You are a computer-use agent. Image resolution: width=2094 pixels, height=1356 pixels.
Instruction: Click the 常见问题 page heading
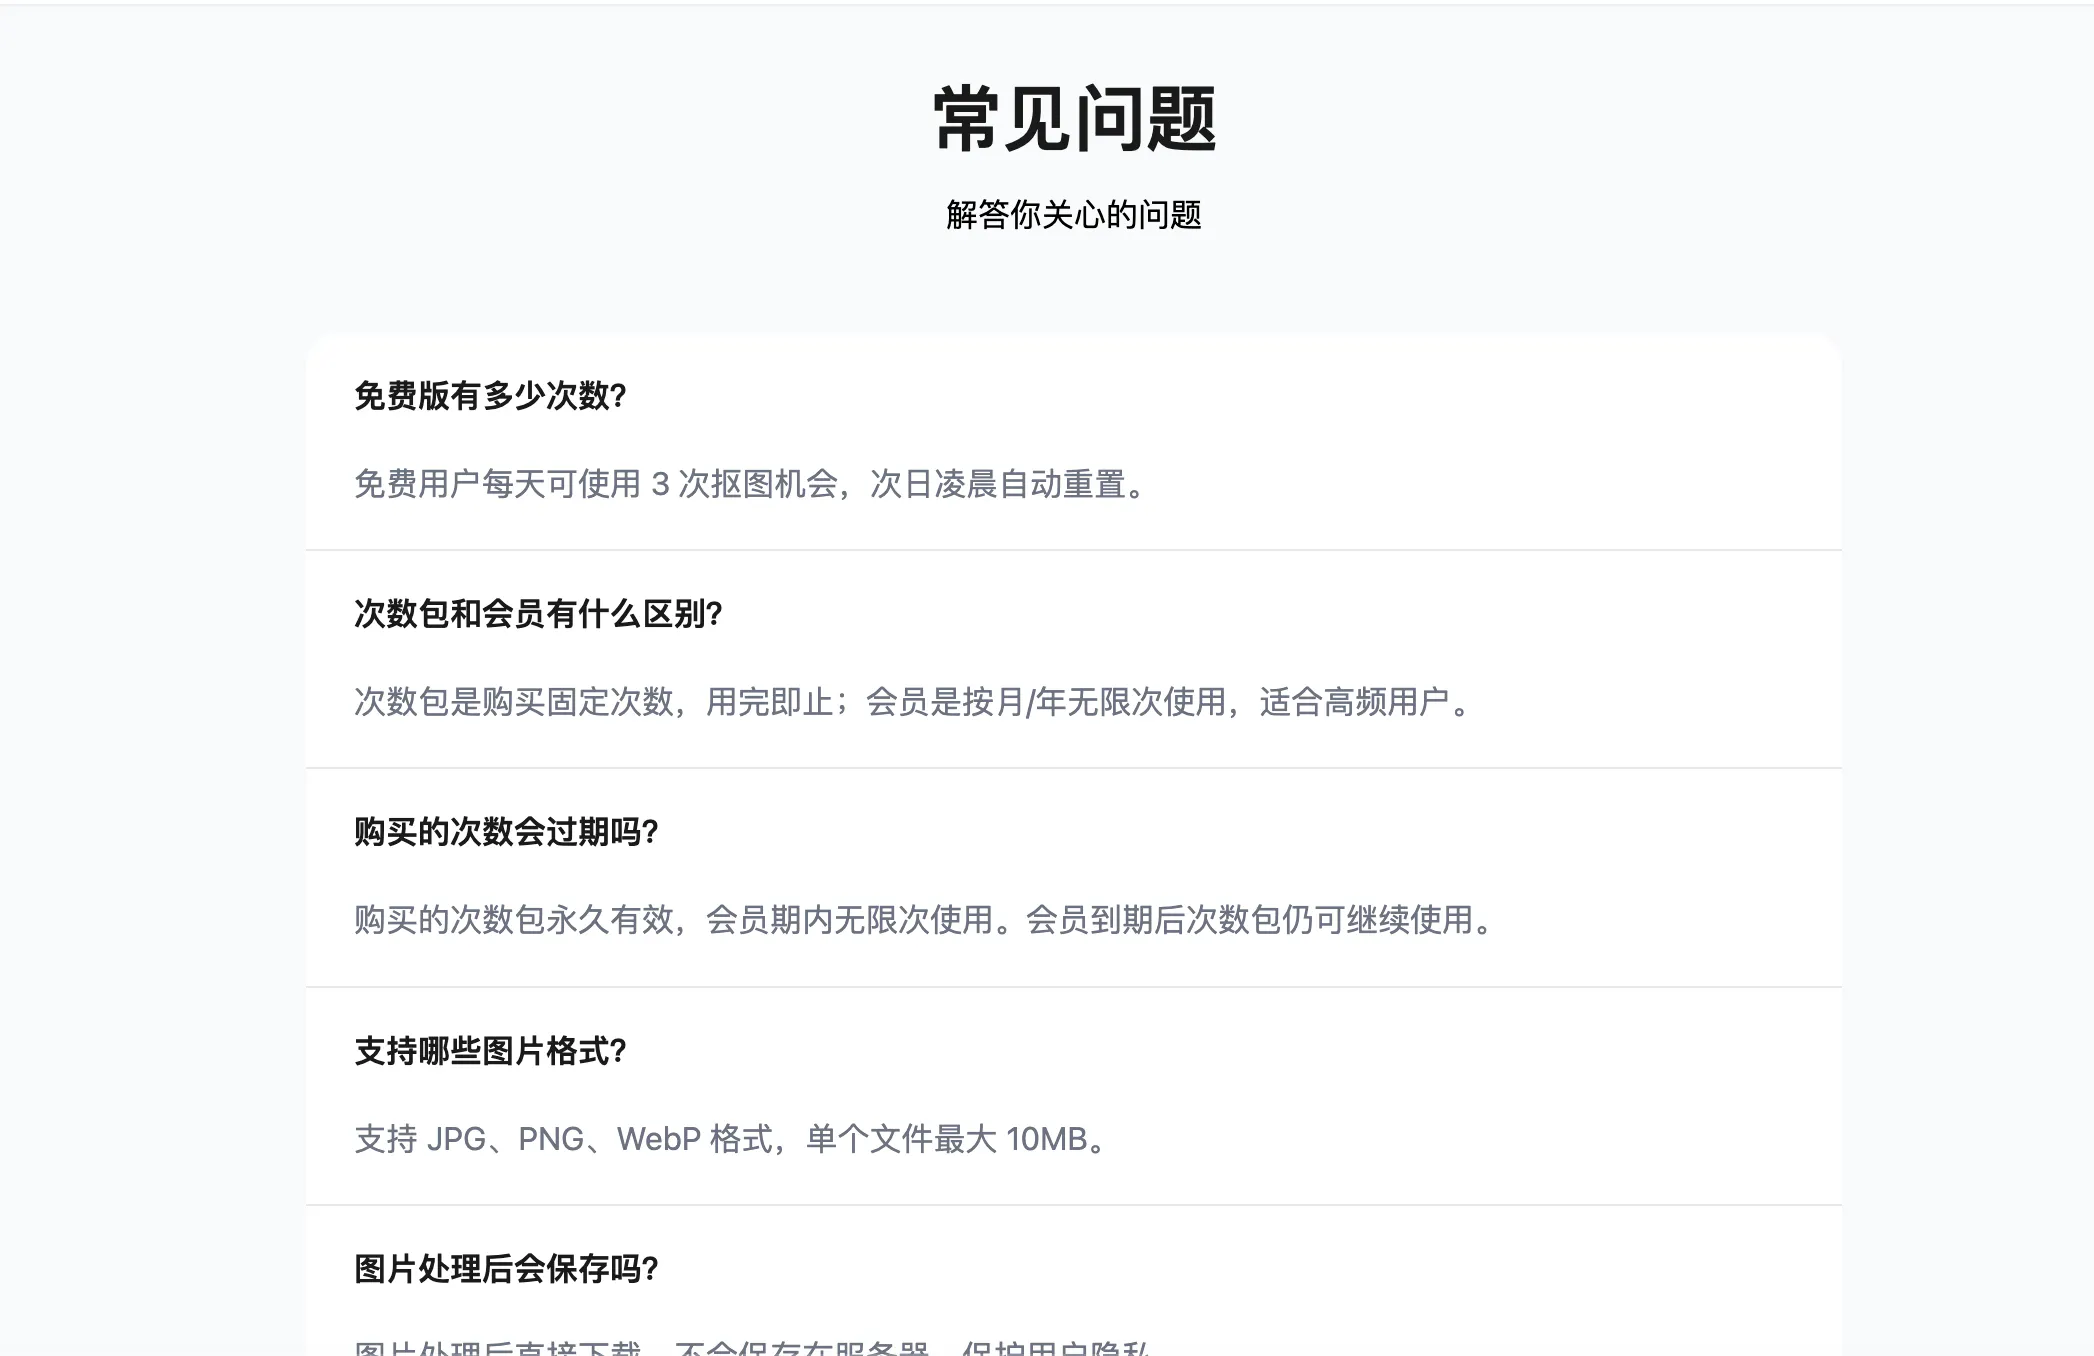pos(1074,119)
